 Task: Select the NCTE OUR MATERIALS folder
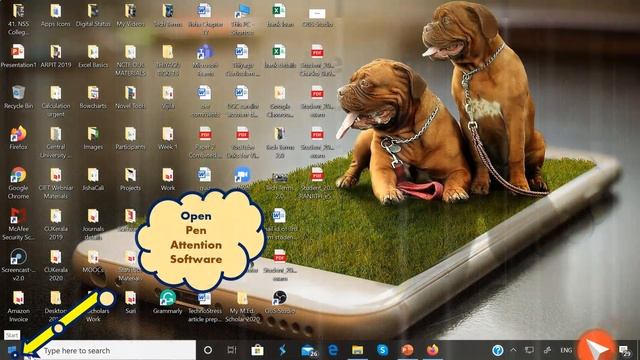click(x=130, y=60)
